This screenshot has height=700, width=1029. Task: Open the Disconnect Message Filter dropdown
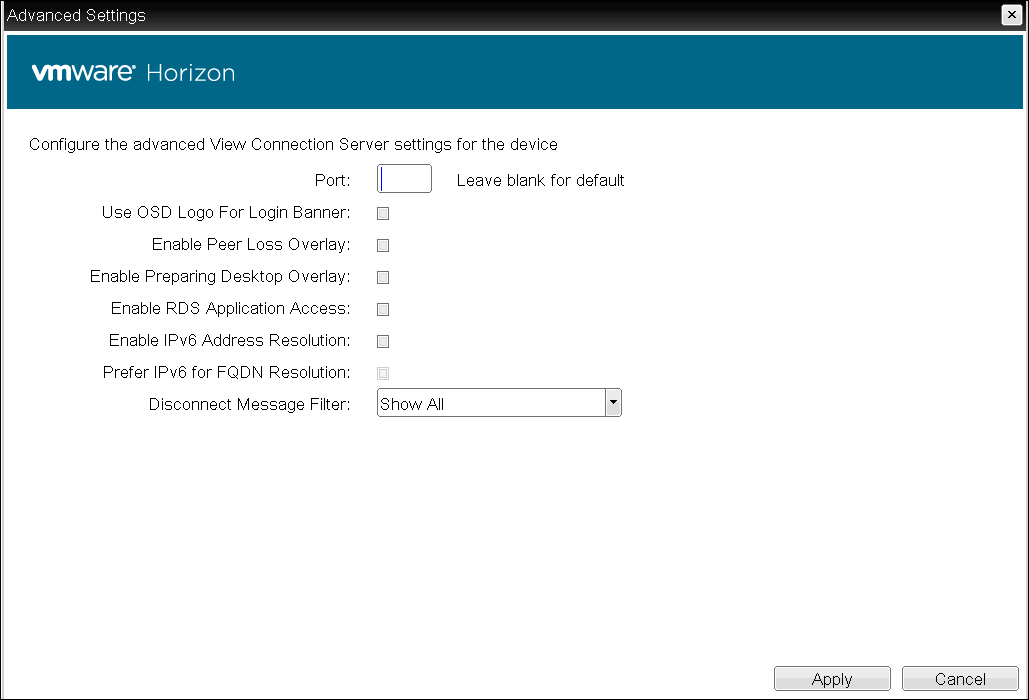tap(499, 403)
